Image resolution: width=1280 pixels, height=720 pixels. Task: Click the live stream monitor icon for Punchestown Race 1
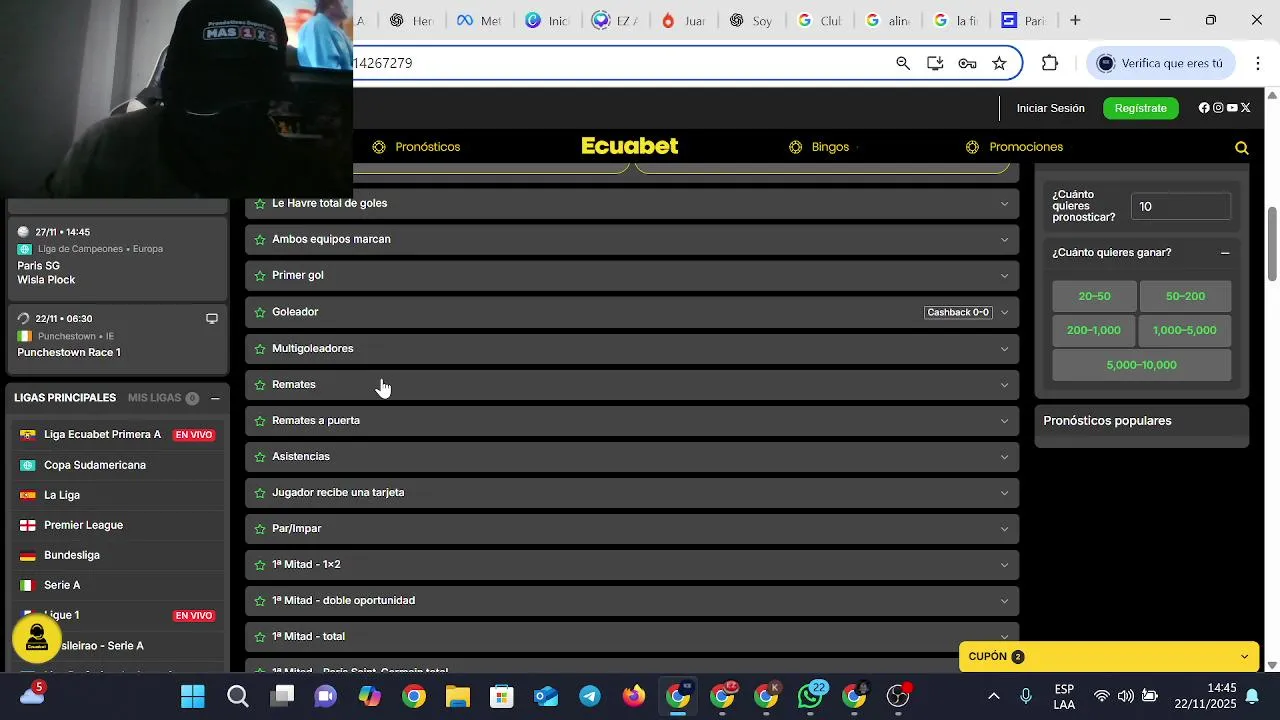(212, 319)
